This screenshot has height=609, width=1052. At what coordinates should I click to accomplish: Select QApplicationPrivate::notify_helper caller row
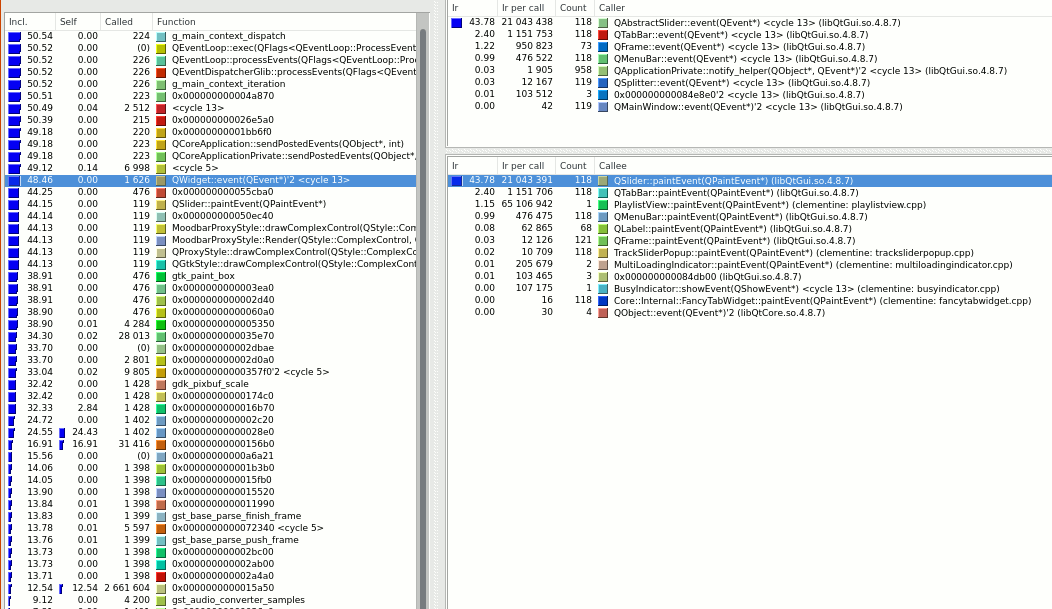(x=749, y=71)
